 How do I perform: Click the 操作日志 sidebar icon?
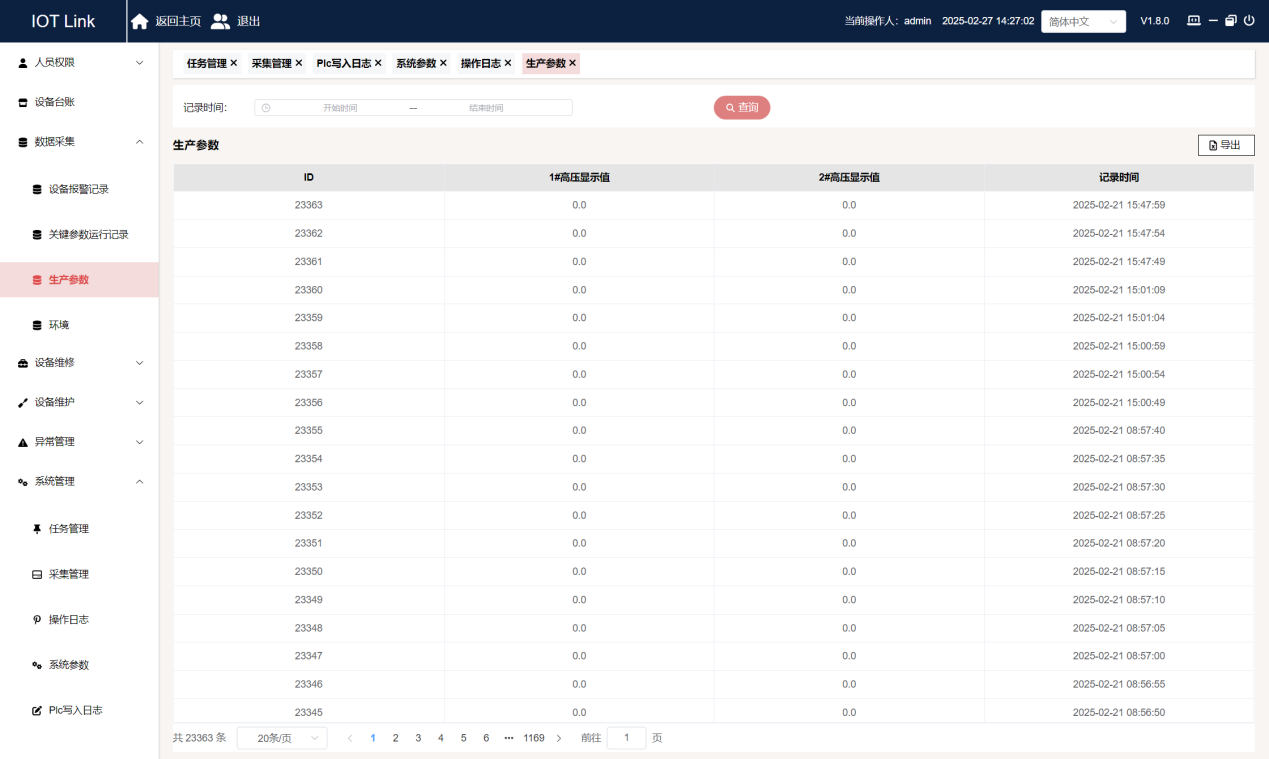[37, 620]
